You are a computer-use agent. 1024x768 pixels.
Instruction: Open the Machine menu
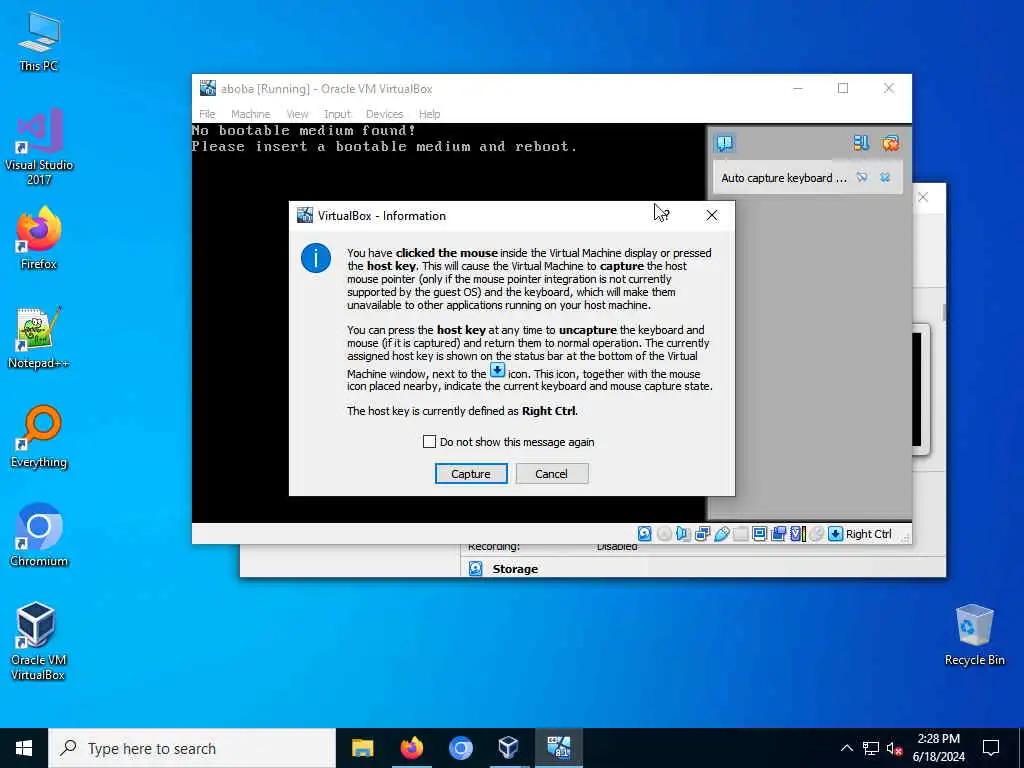tap(250, 114)
